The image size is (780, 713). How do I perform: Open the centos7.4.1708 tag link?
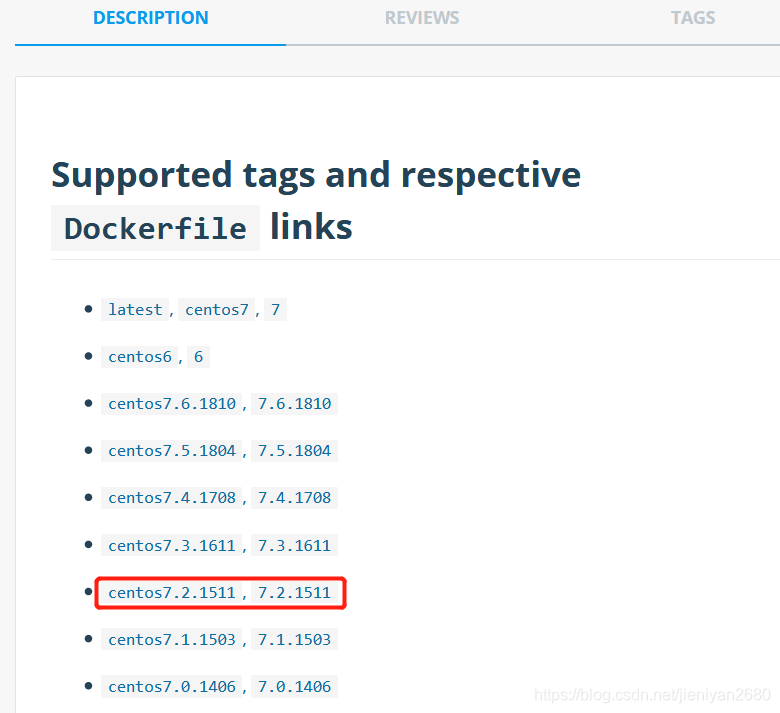pos(172,498)
